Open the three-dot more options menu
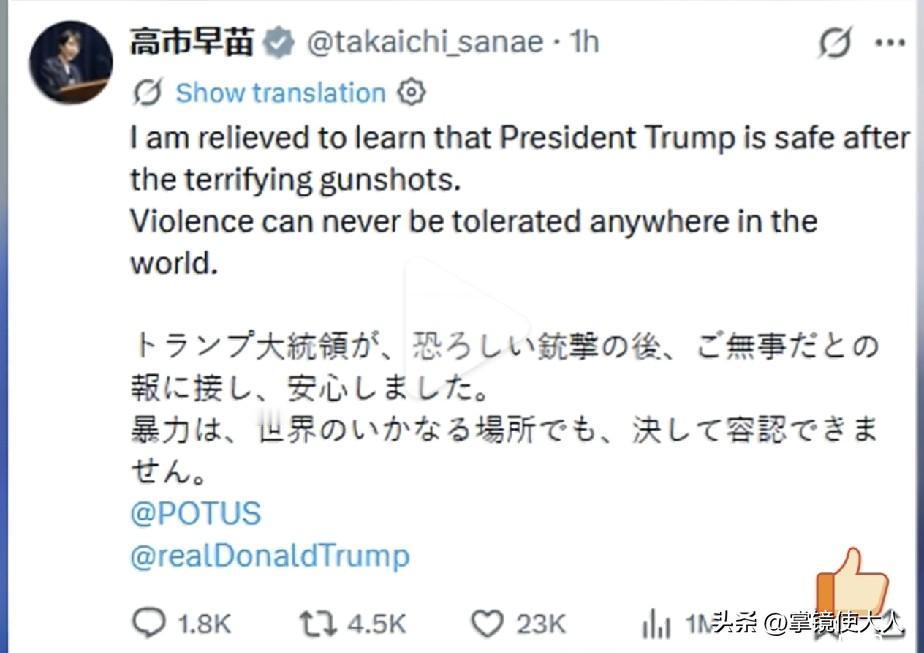924x653 pixels. [x=889, y=43]
